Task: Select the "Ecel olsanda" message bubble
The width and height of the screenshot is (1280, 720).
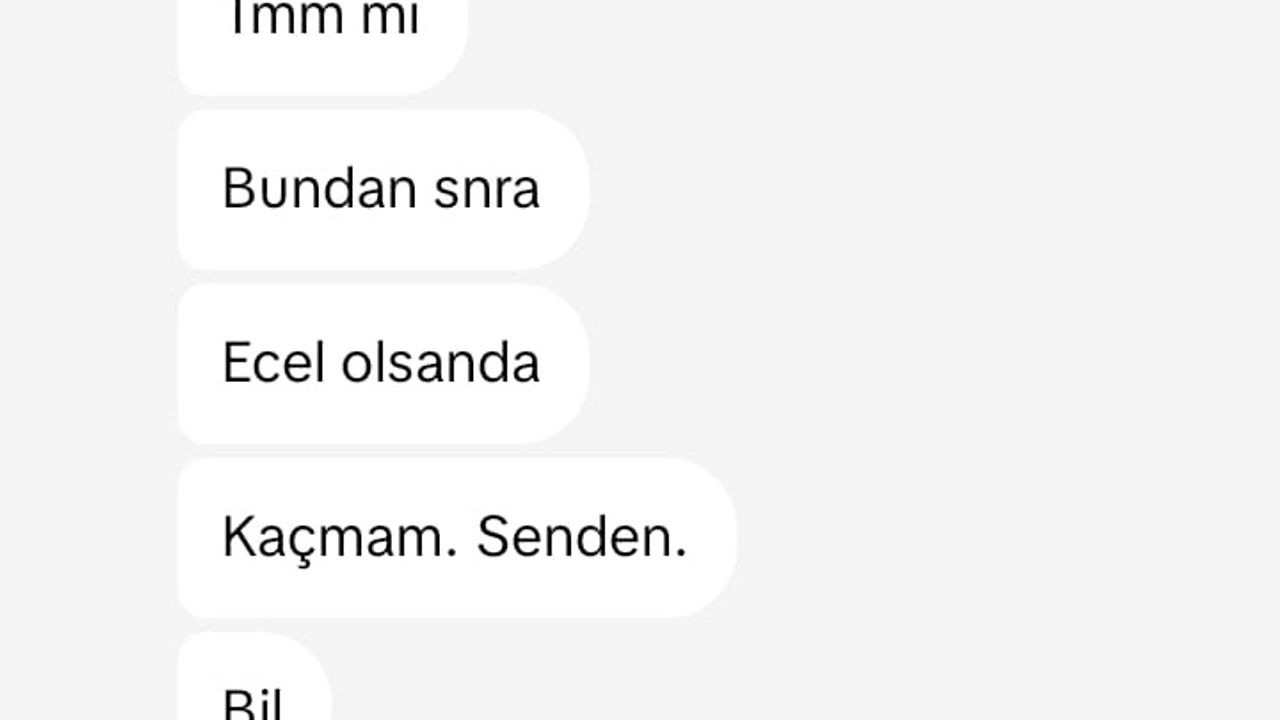Action: 383,364
